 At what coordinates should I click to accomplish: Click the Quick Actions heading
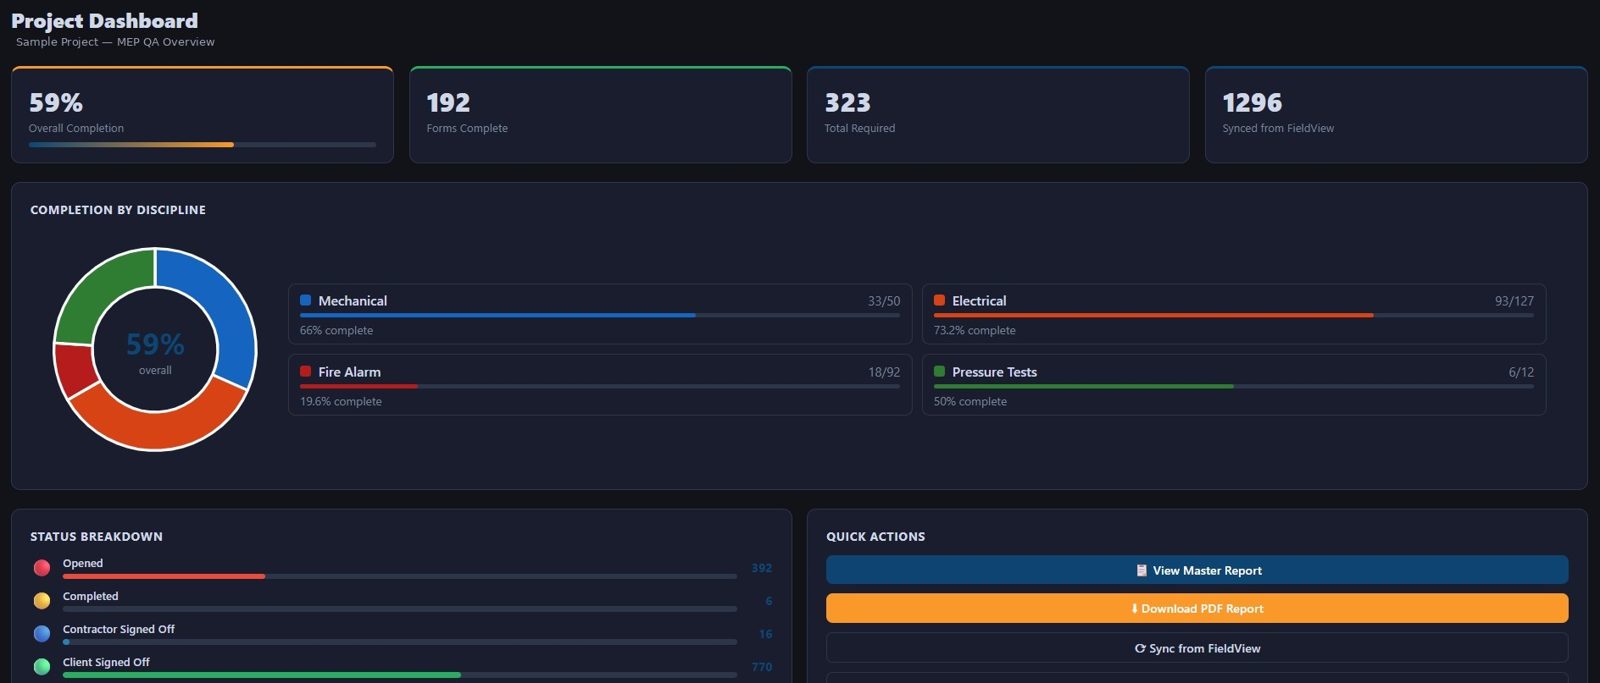875,537
